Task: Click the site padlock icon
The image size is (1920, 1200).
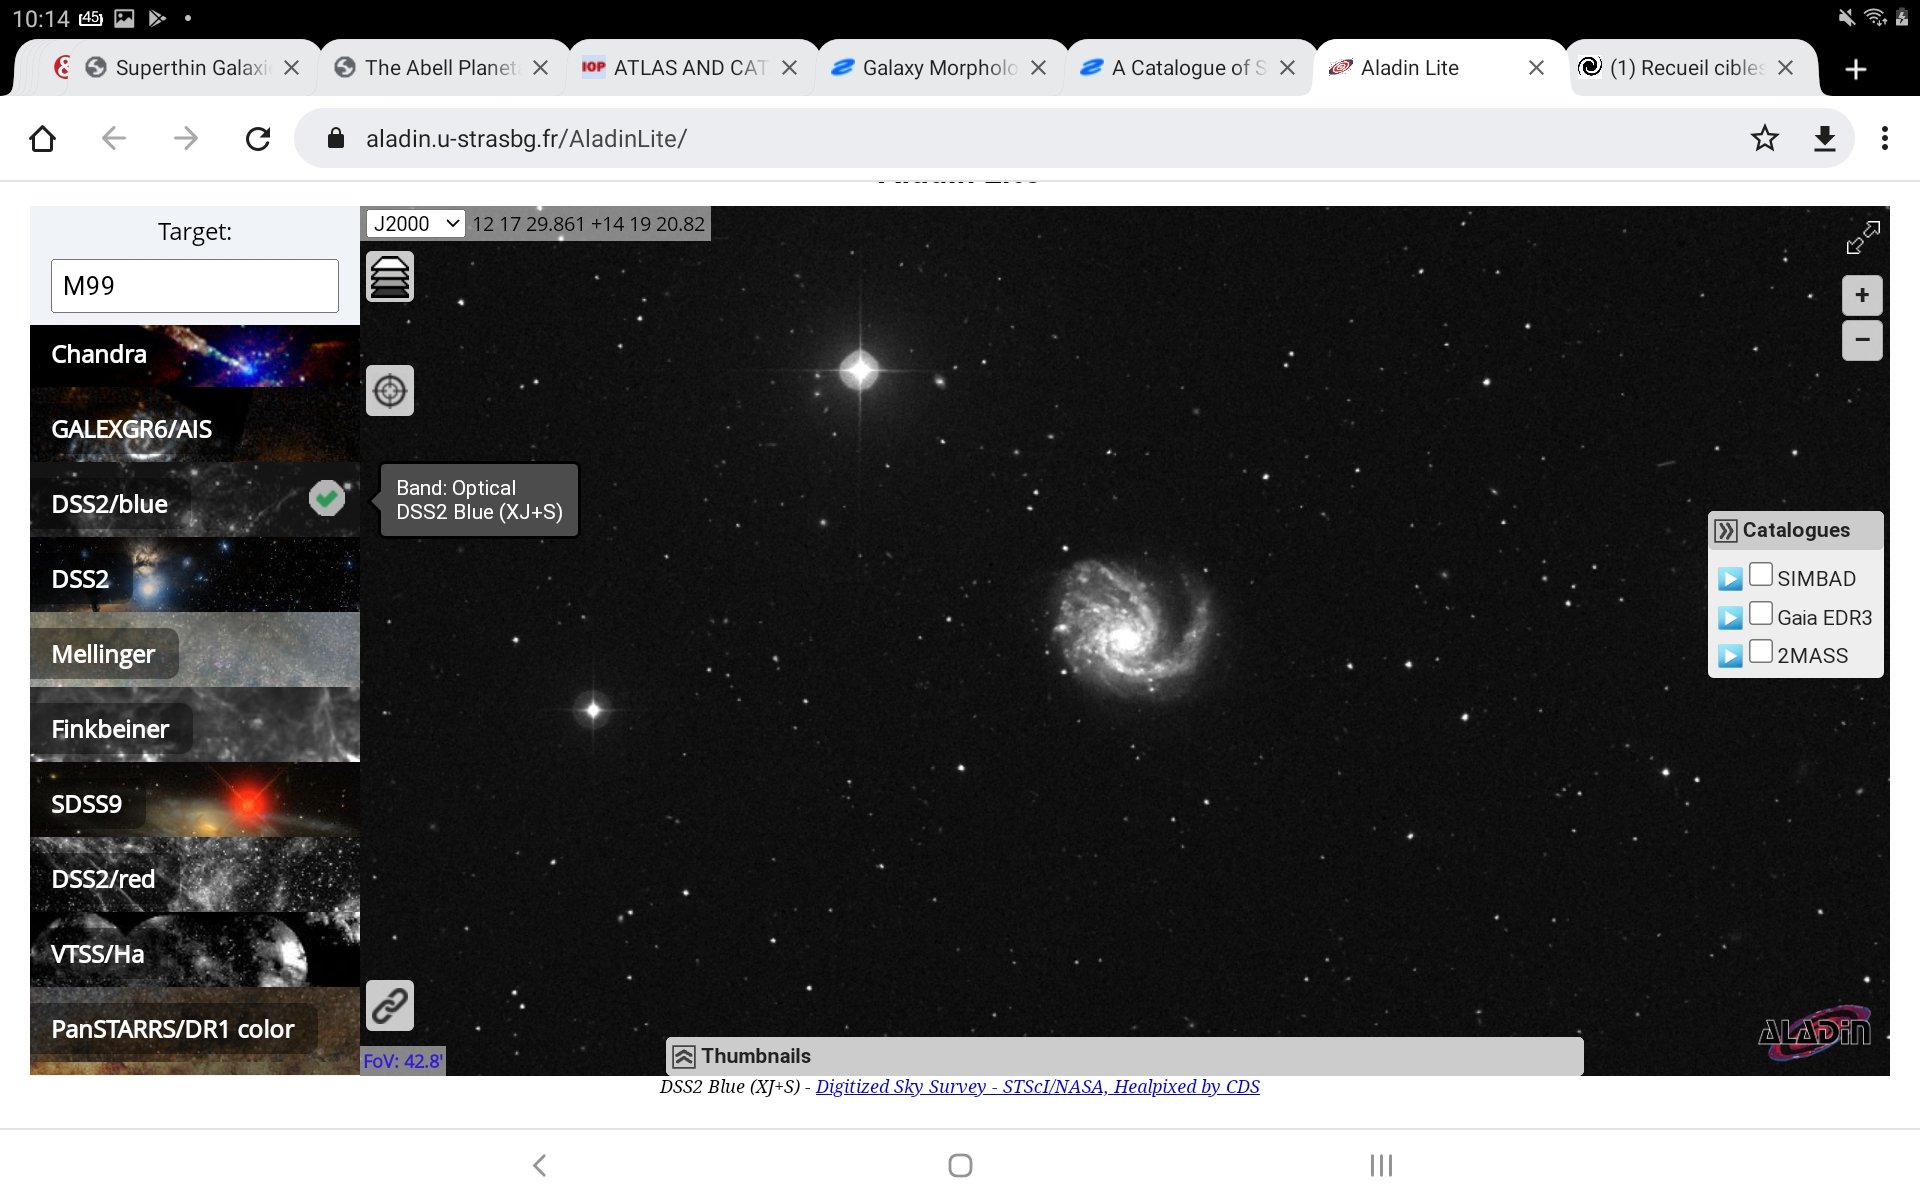Action: tap(336, 138)
